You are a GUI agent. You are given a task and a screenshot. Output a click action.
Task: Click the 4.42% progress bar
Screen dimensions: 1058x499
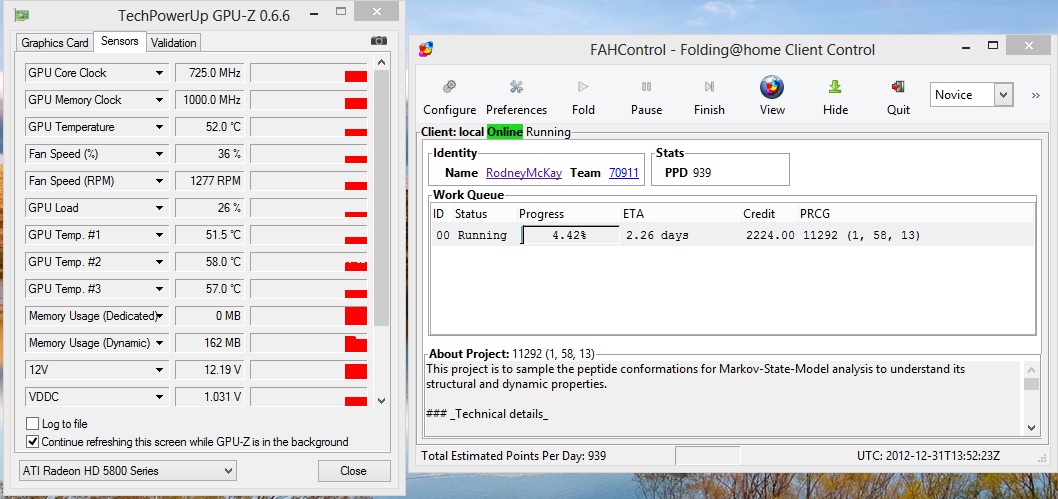(569, 235)
